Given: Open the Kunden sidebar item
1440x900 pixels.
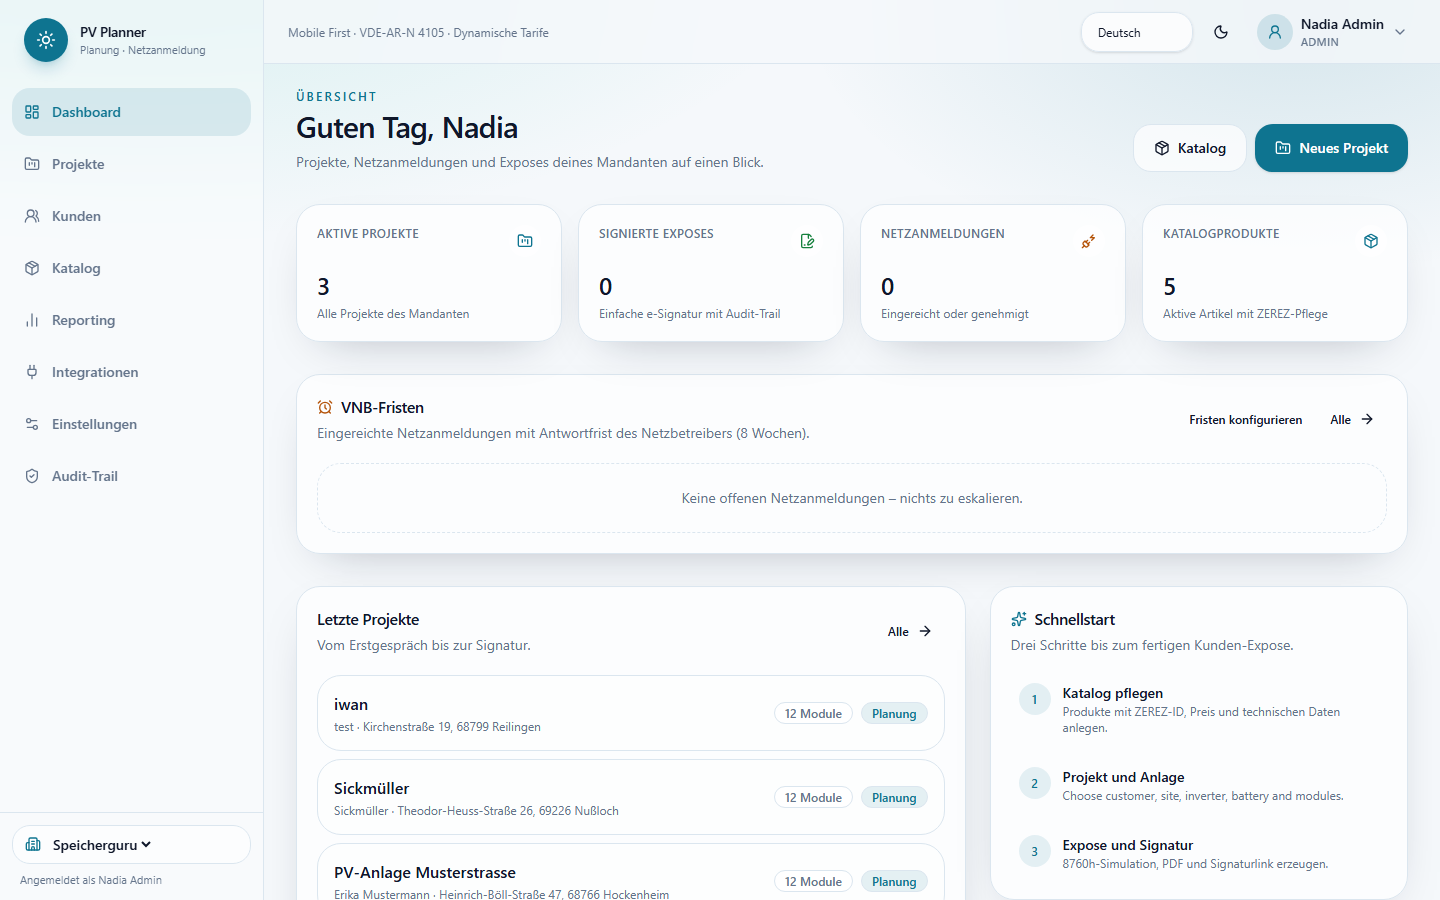Looking at the screenshot, I should click(x=131, y=216).
